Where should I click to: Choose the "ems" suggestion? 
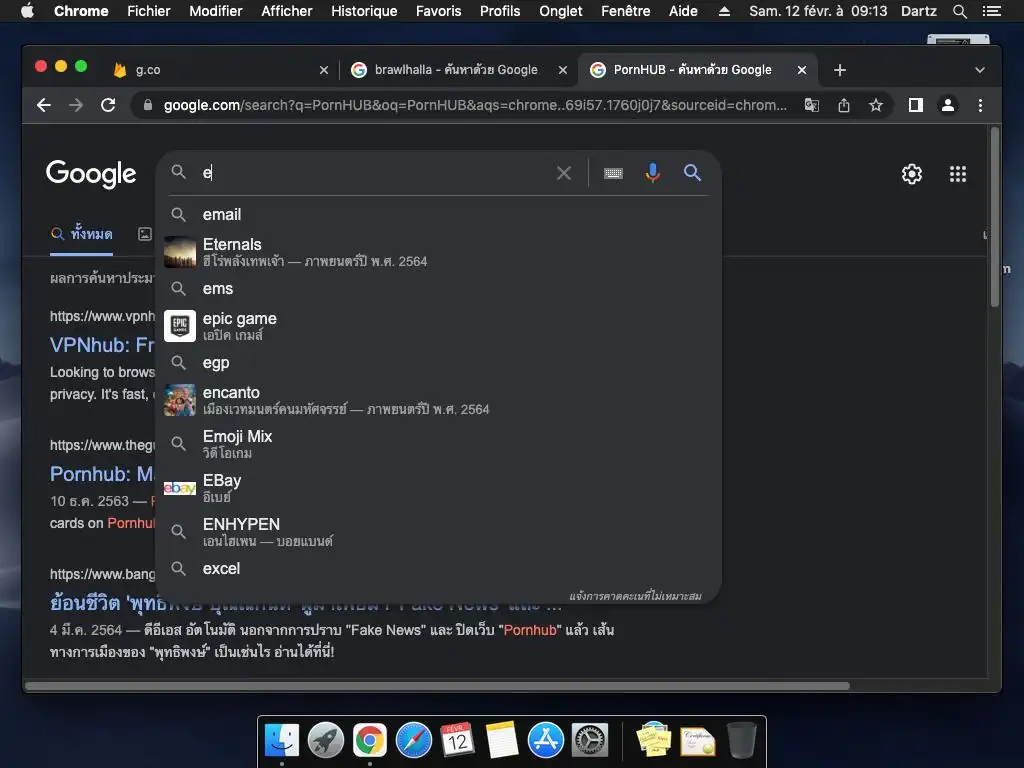pyautogui.click(x=438, y=289)
